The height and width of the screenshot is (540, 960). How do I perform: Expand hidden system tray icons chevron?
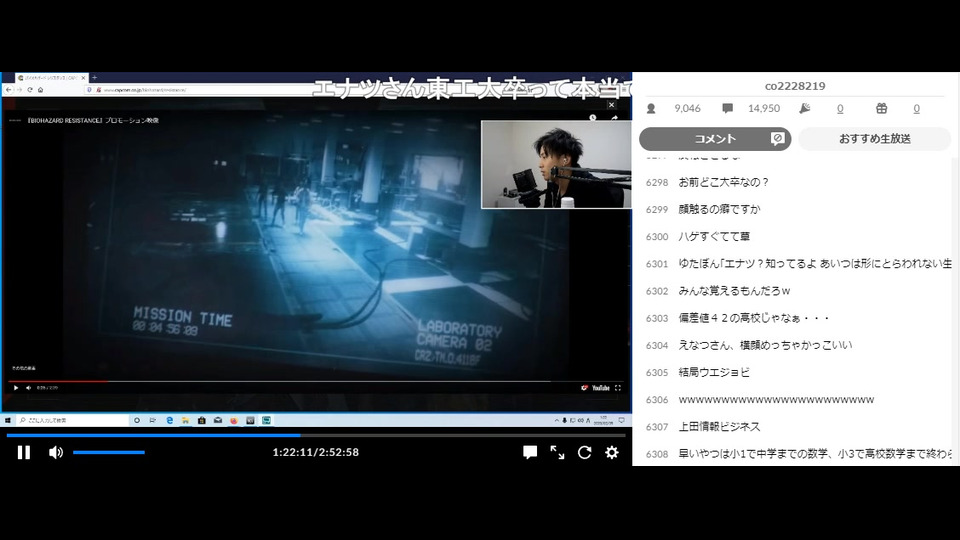[x=557, y=421]
